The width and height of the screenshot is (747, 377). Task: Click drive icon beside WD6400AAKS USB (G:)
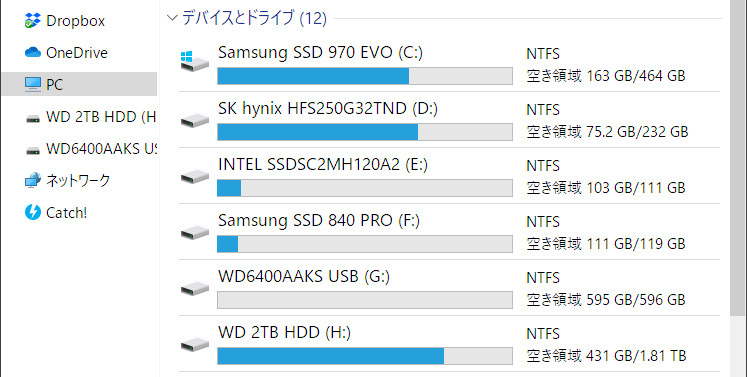pyautogui.click(x=195, y=288)
